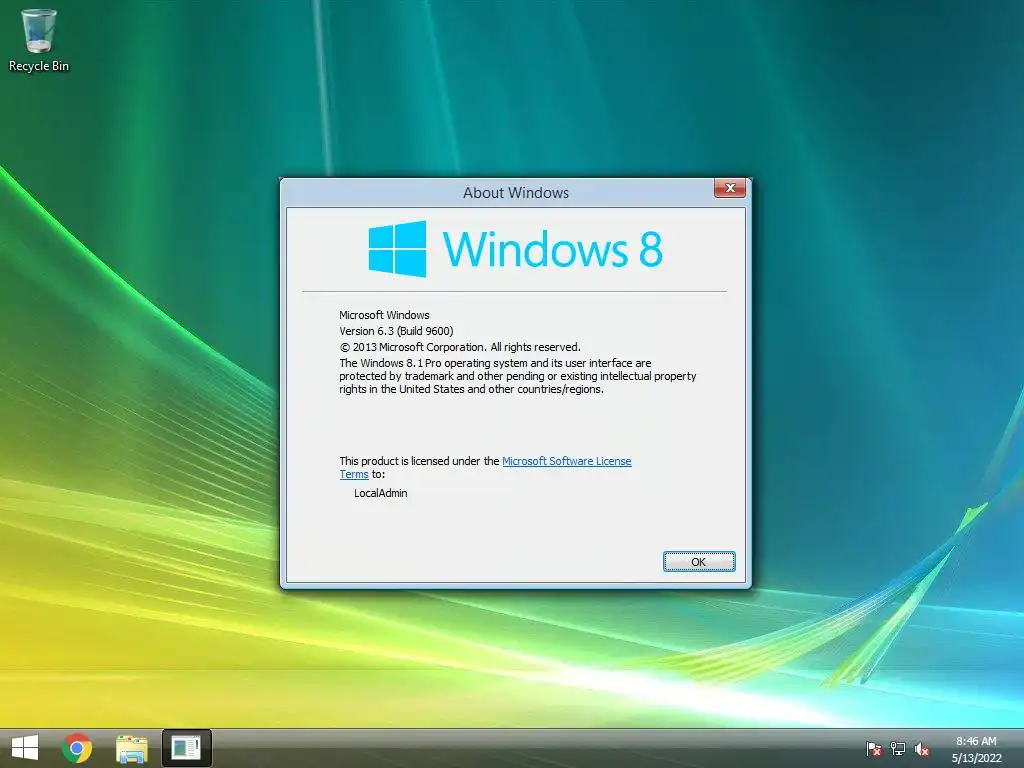Select the About Windows taskbar item
This screenshot has height=768, width=1024.
click(186, 748)
